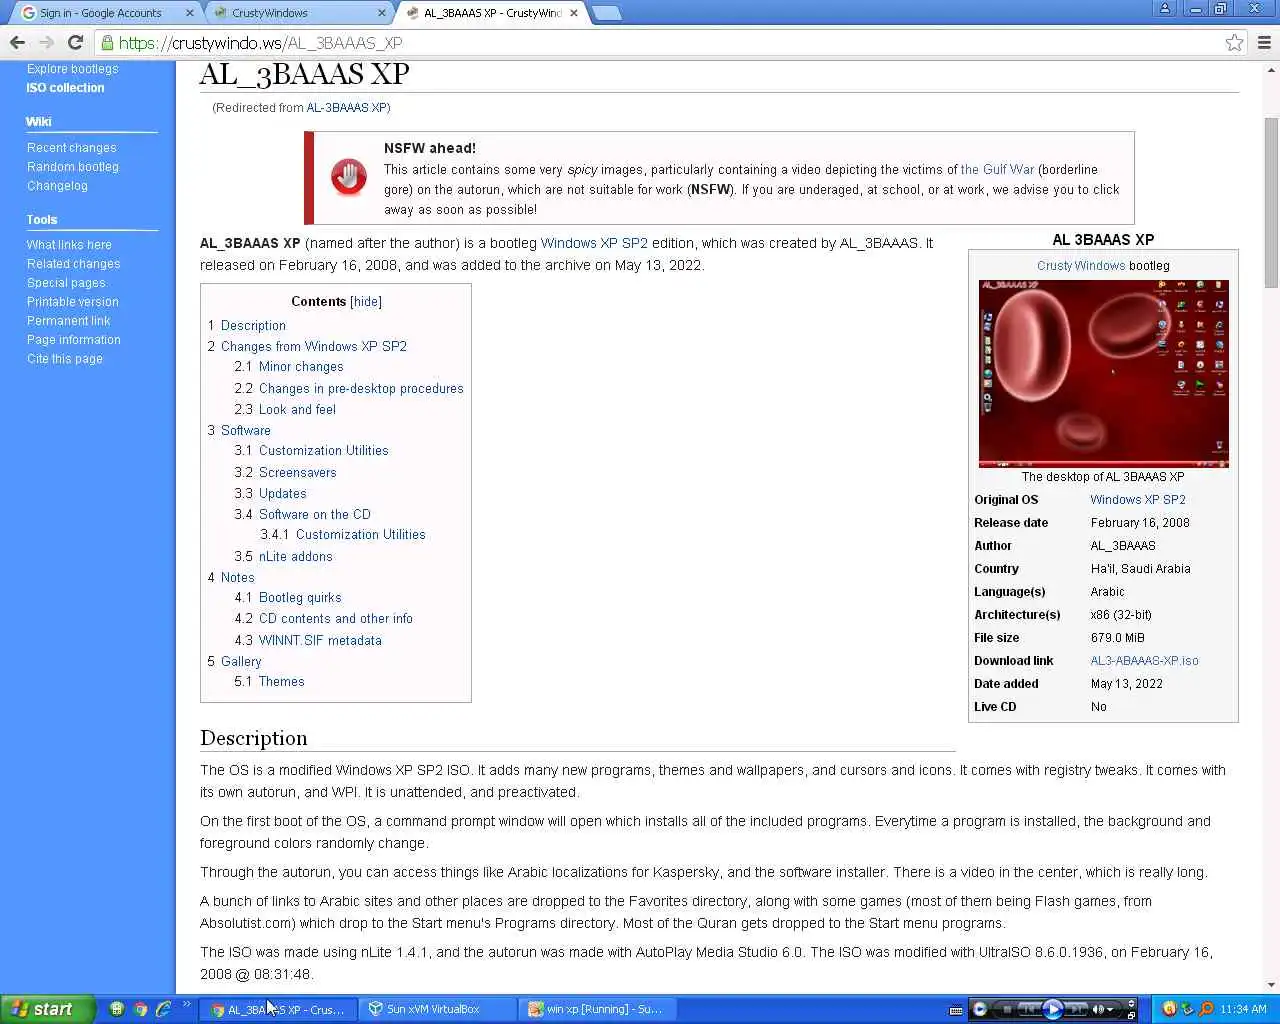Click the Chrome user profile icon
The width and height of the screenshot is (1280, 1024).
coord(1165,9)
